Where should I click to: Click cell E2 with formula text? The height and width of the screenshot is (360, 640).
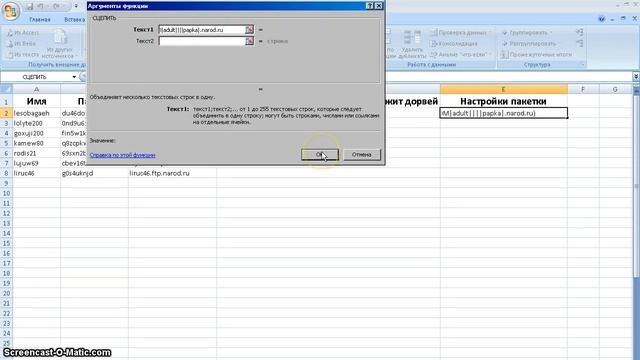point(504,113)
